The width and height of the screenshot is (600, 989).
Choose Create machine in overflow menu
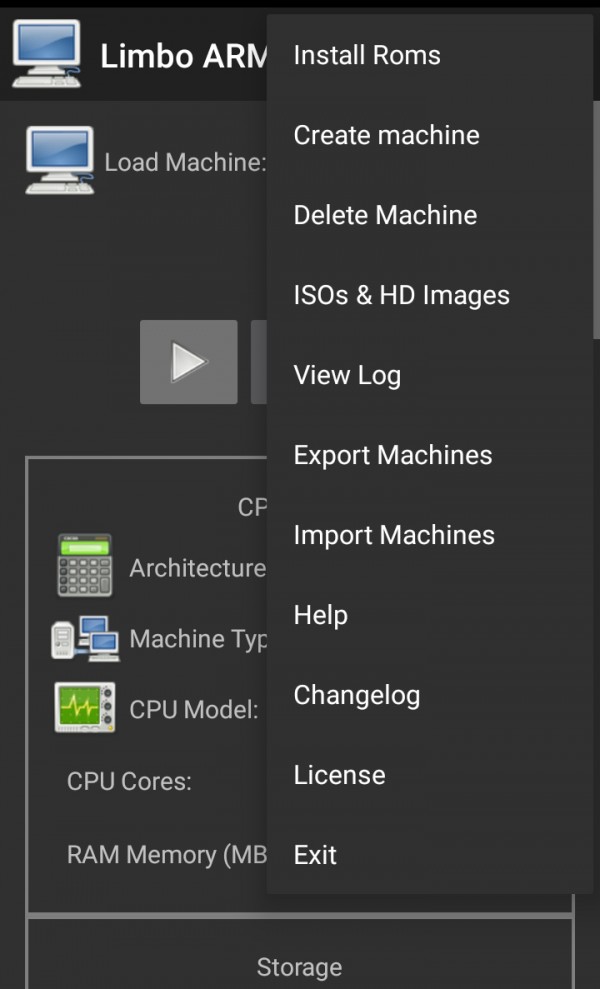[430, 135]
